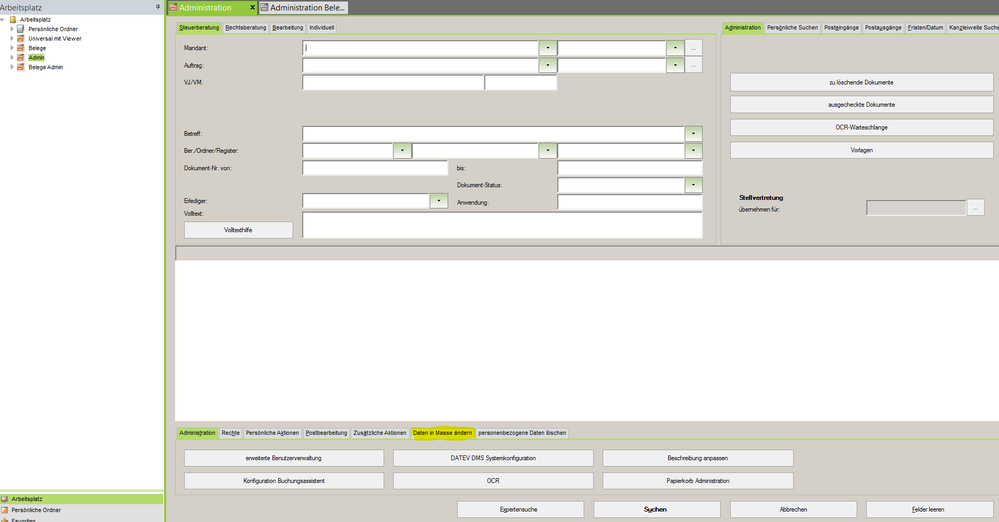
Task: Open the Persönliche Suchen tab
Action: click(x=793, y=27)
